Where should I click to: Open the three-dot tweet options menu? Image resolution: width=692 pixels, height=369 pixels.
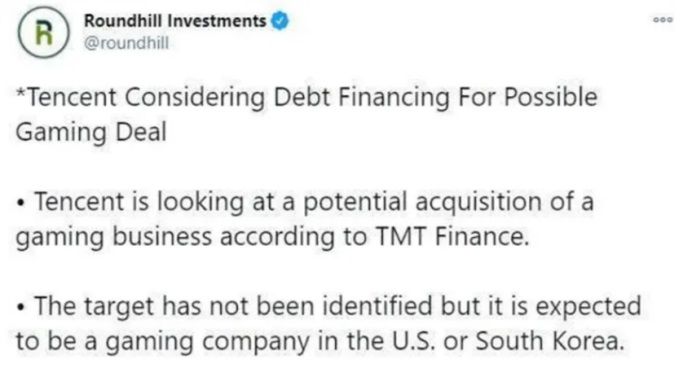tap(663, 19)
